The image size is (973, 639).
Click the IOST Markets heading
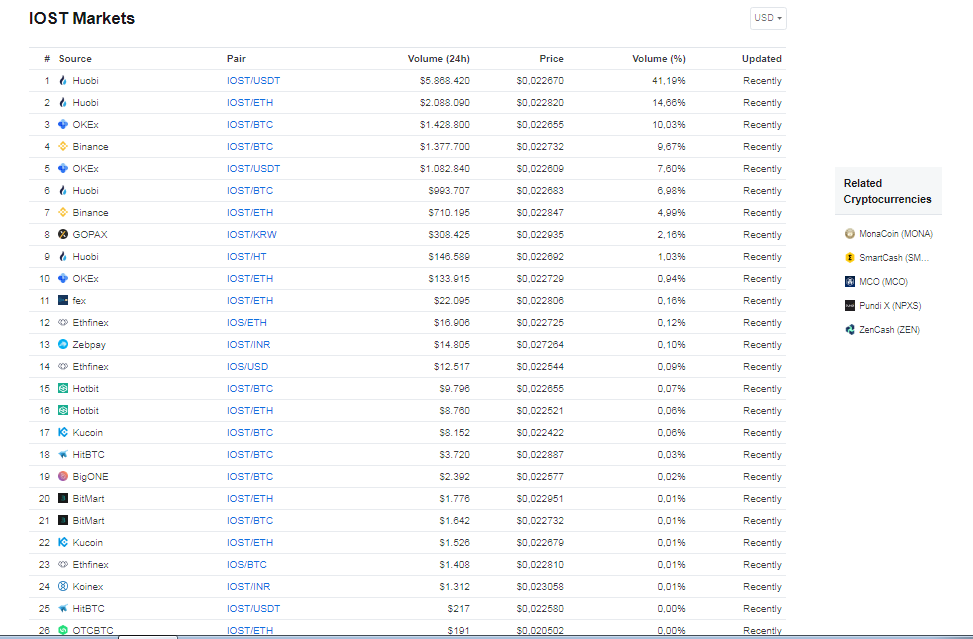tap(82, 19)
